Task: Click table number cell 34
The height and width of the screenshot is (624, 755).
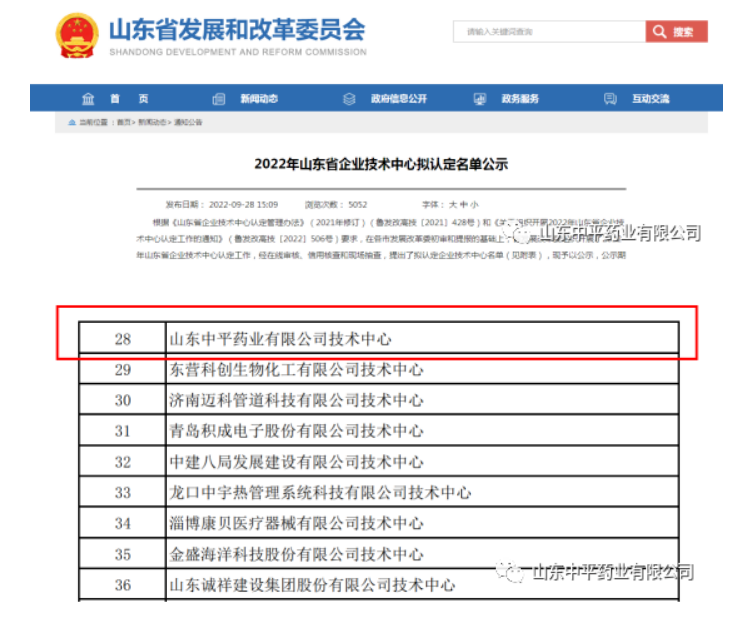Action: (x=123, y=523)
